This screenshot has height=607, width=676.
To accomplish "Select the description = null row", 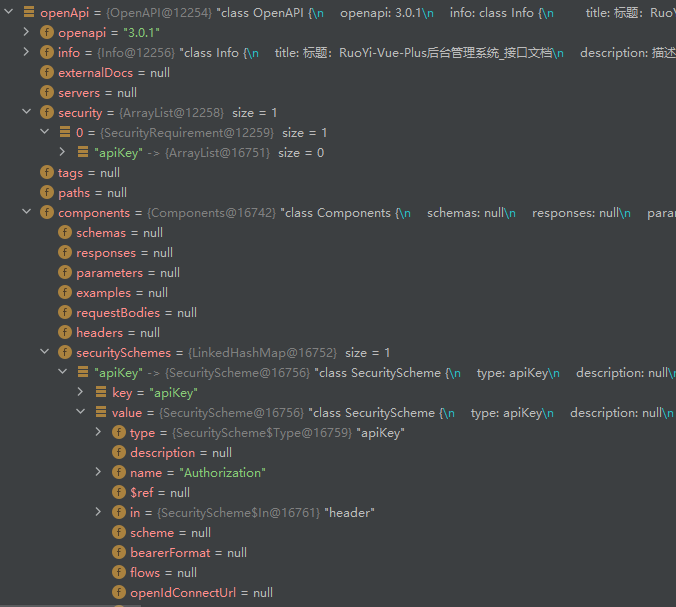I will pyautogui.click(x=338, y=452).
